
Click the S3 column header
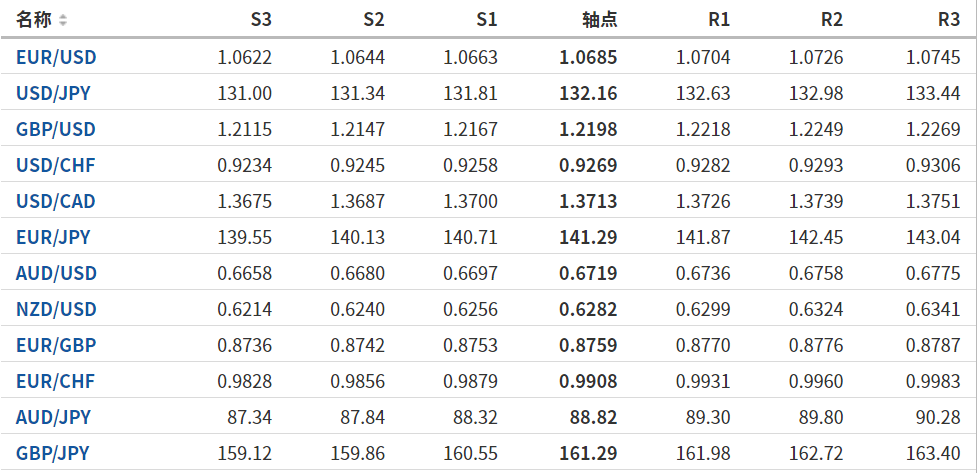pyautogui.click(x=260, y=20)
